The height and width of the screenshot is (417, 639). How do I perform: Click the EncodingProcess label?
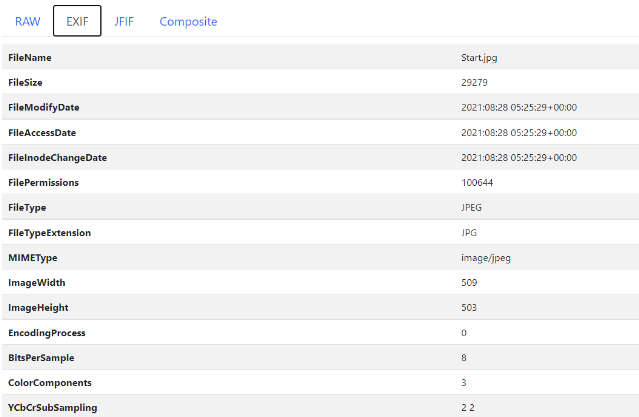46,333
